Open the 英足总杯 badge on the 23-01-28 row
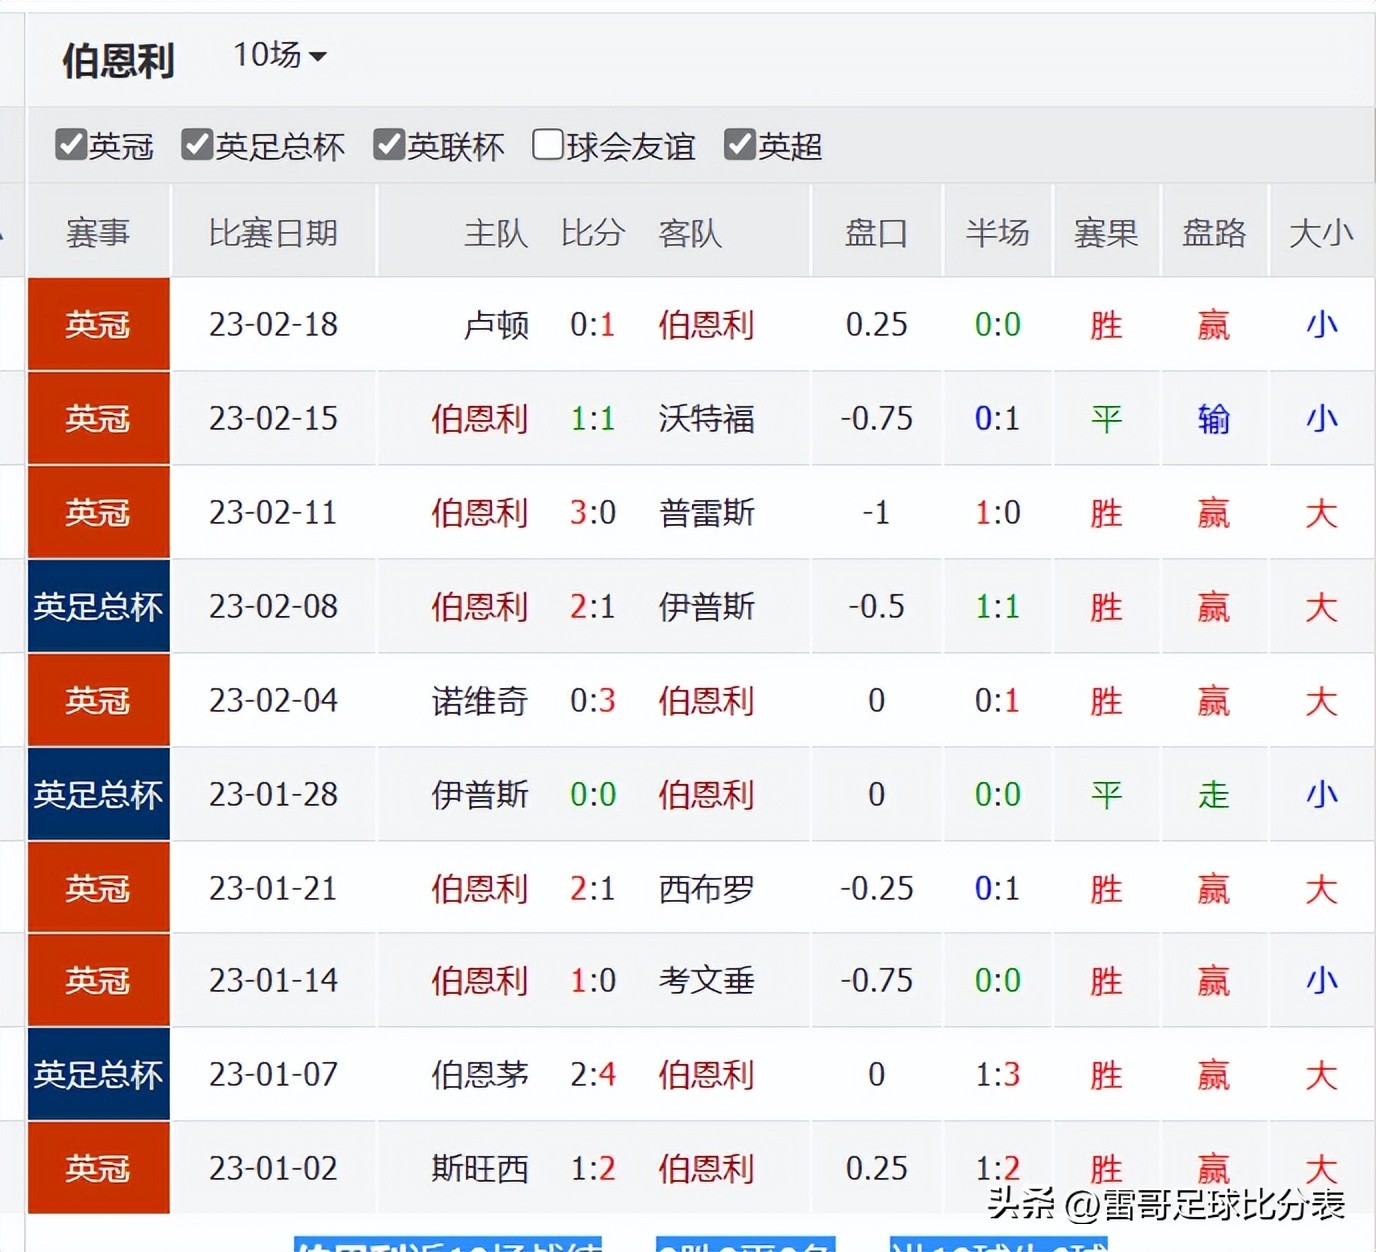The height and width of the screenshot is (1252, 1376). 97,794
